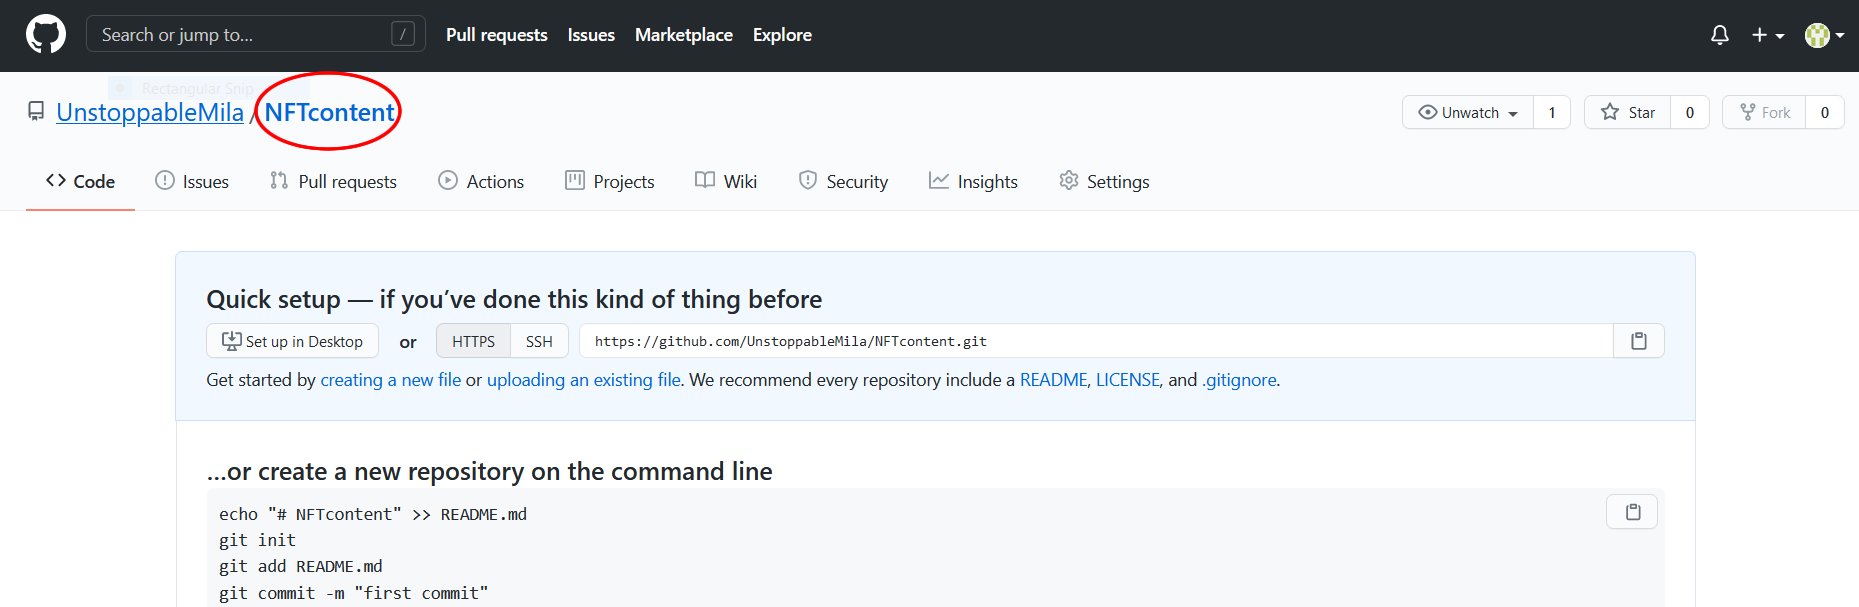Open the UnstoppableMila owner link
Viewport: 1859px width, 607px height.
click(x=150, y=112)
